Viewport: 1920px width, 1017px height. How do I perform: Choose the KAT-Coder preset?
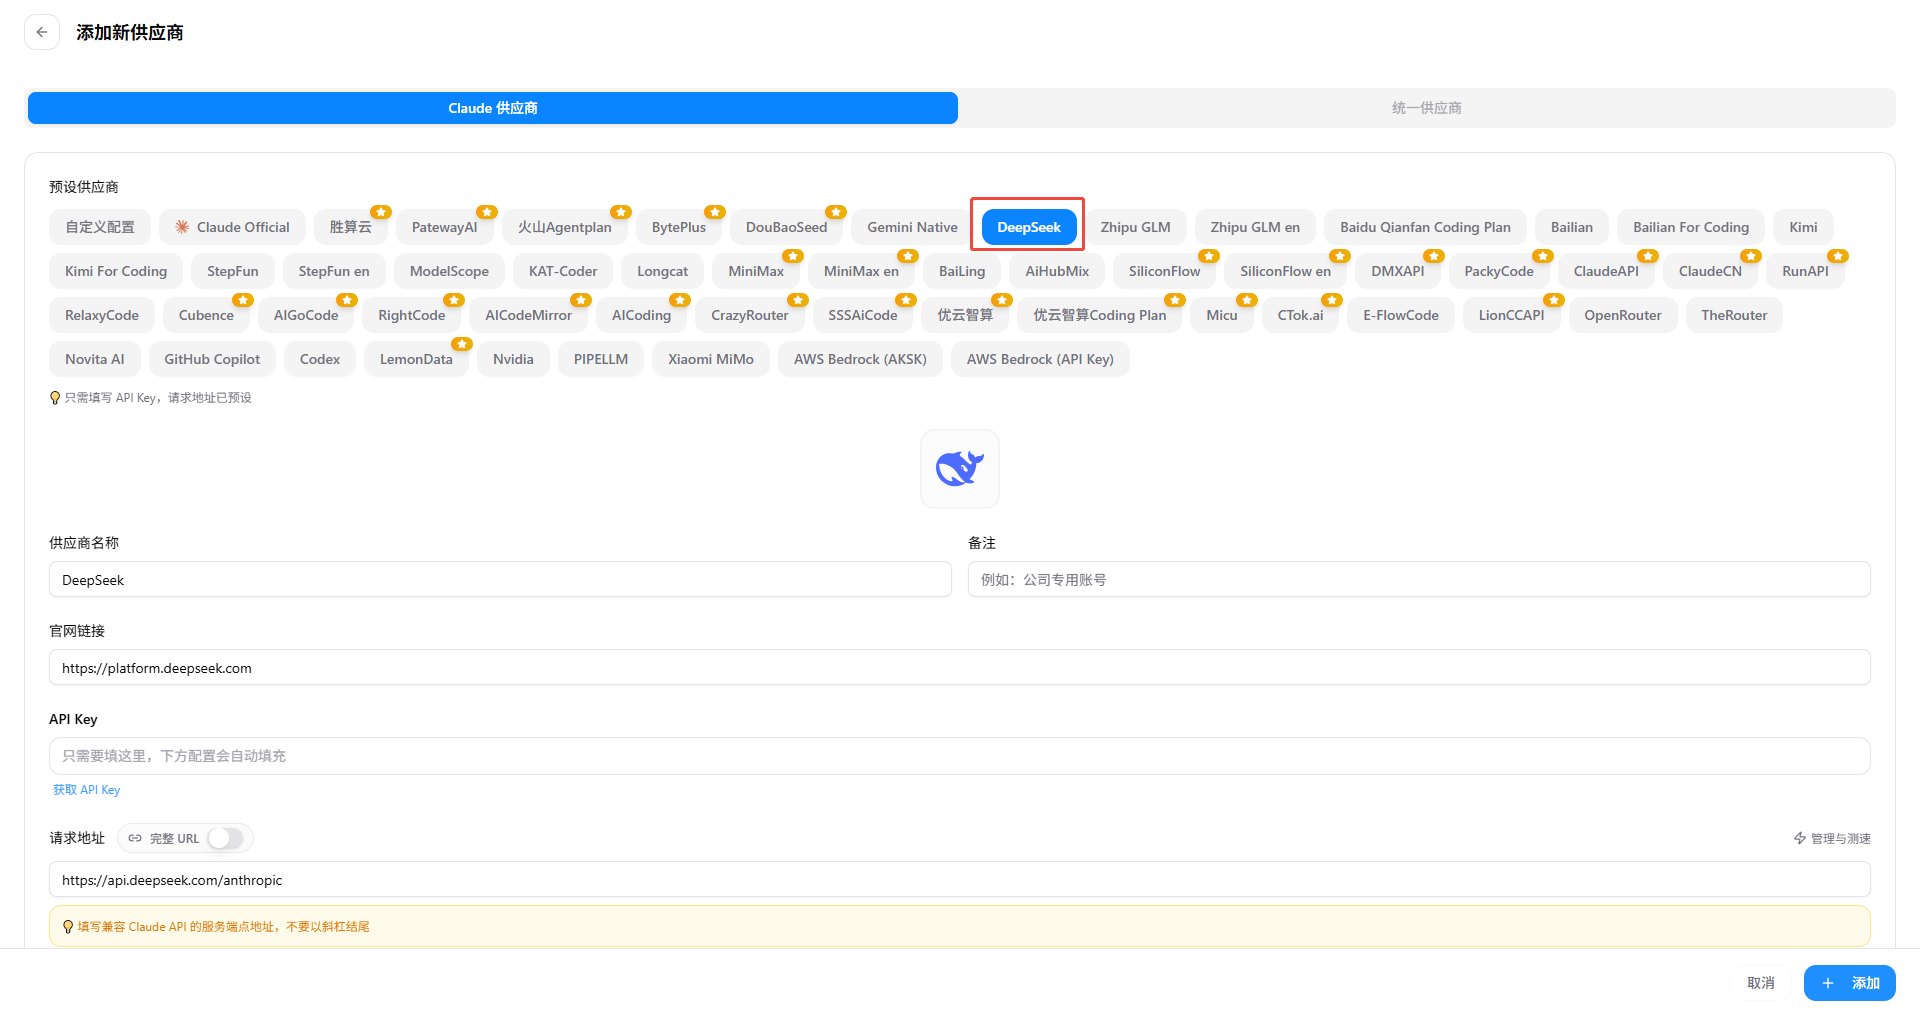[563, 271]
